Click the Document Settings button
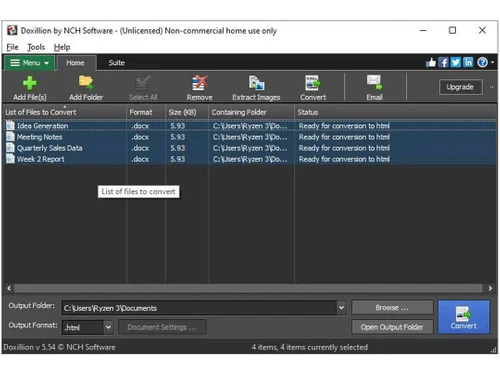The height and width of the screenshot is (375, 500). pyautogui.click(x=162, y=327)
